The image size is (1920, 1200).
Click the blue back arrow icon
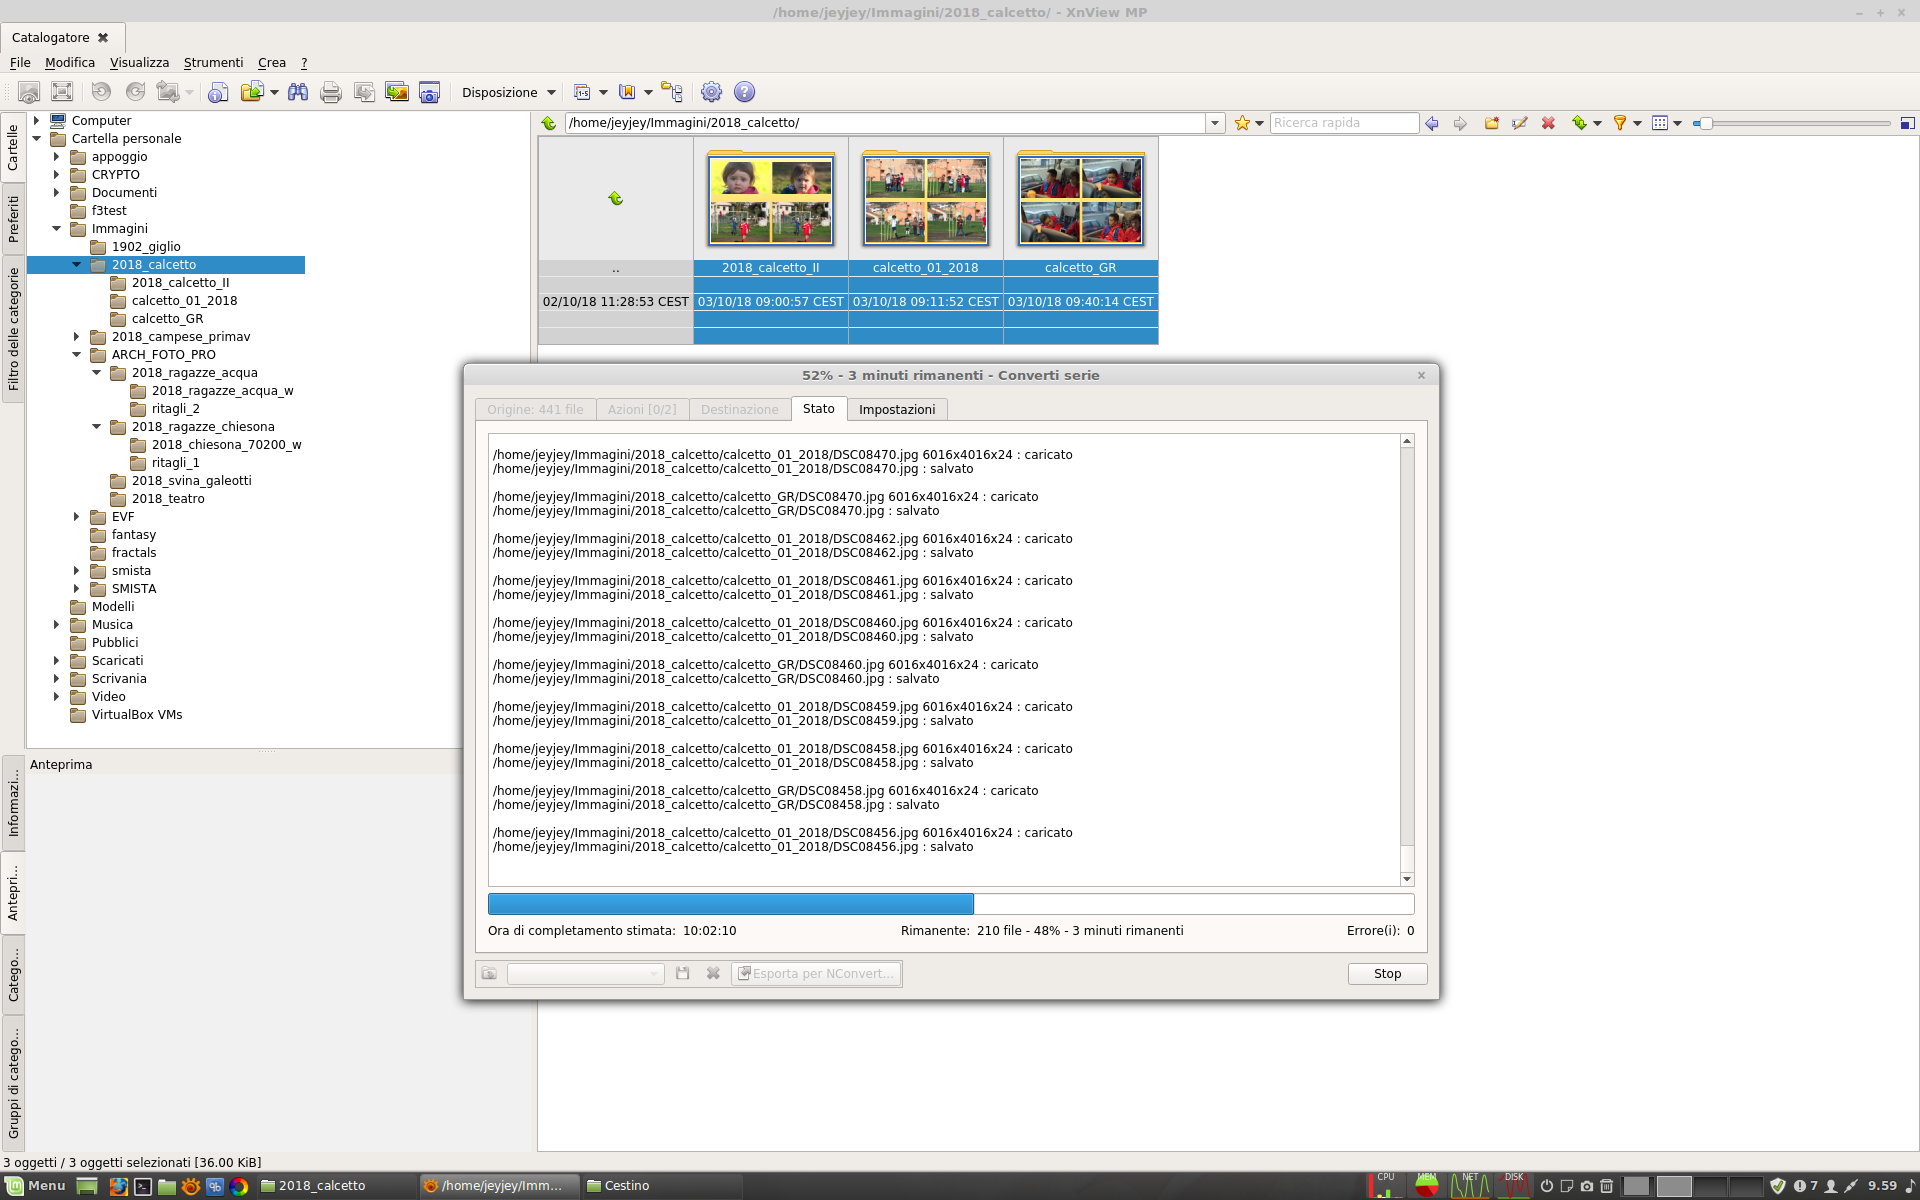point(1432,123)
